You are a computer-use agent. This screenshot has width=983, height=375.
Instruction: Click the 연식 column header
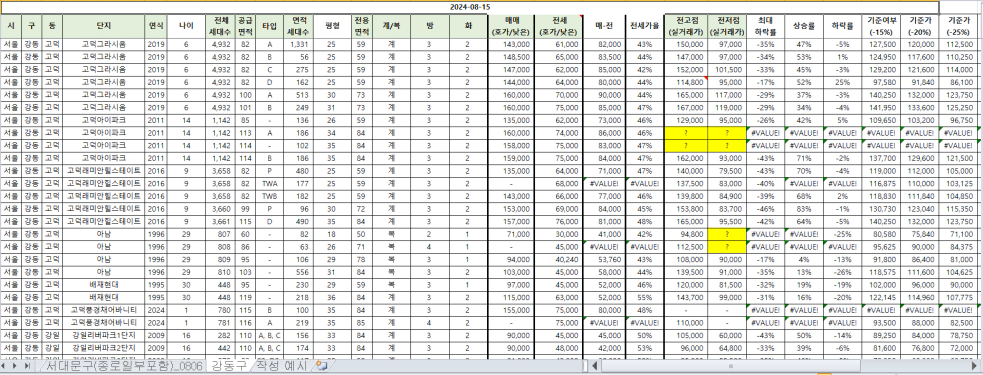click(155, 26)
